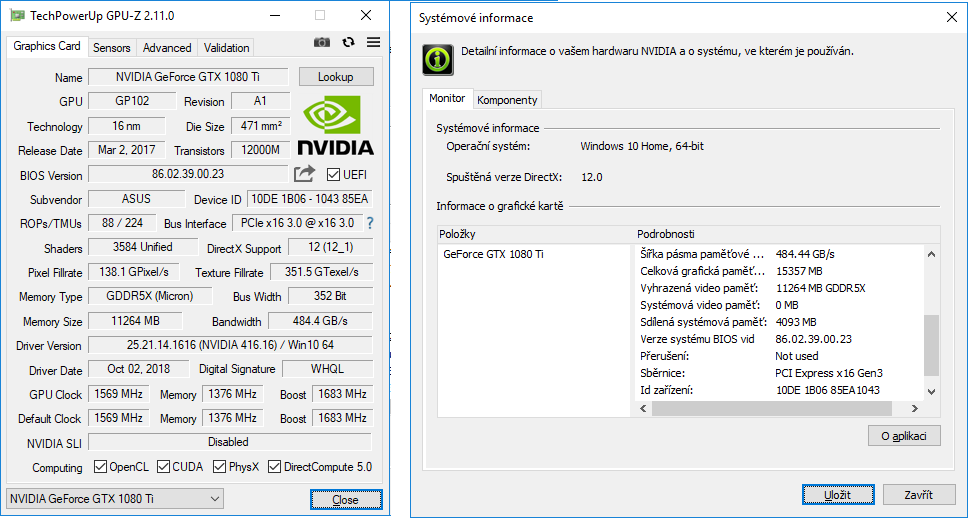Toggle the UEFI checkbox
Image resolution: width=980 pixels, height=521 pixels.
click(x=334, y=175)
